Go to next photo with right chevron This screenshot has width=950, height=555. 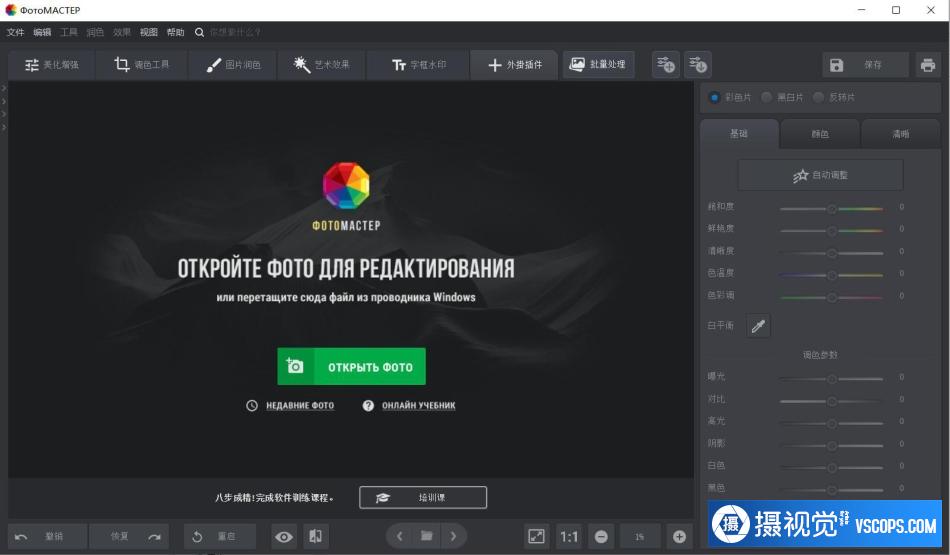(x=453, y=536)
